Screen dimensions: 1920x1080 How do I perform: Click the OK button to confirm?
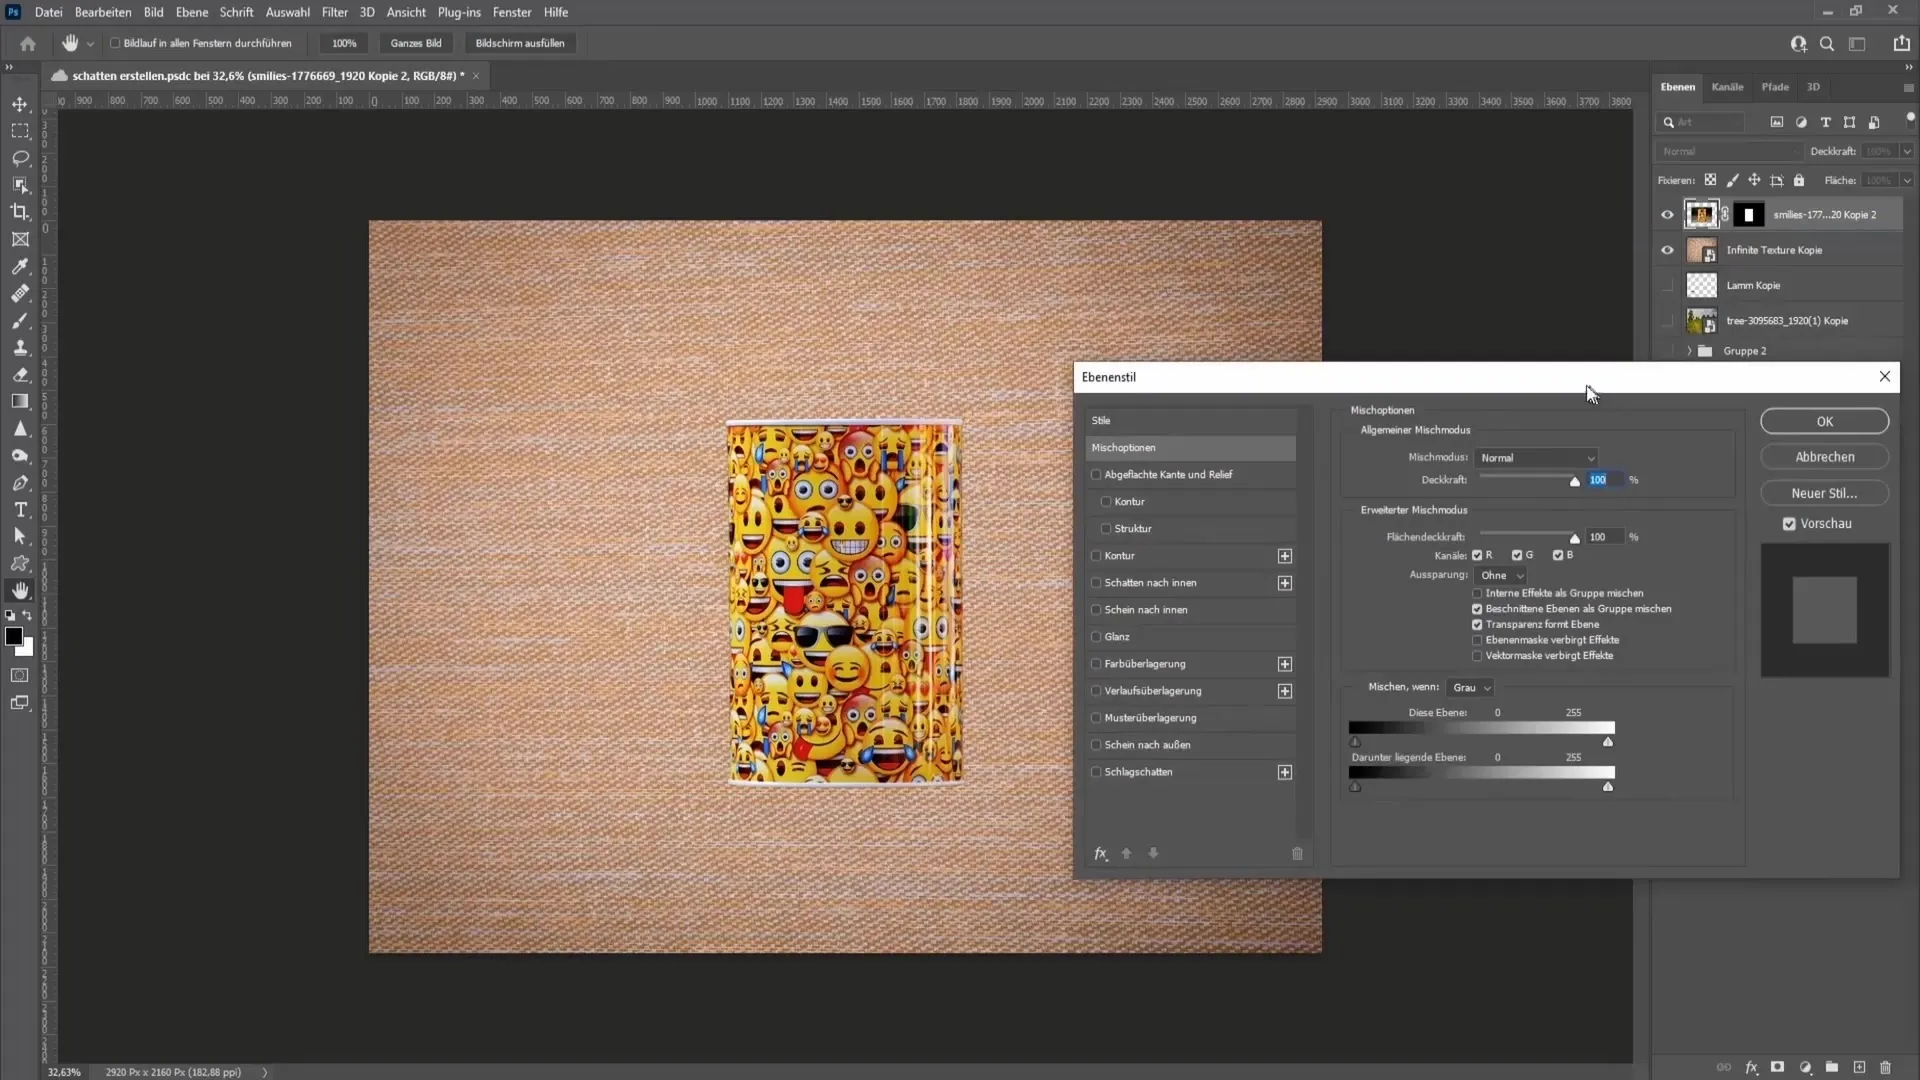1824,421
